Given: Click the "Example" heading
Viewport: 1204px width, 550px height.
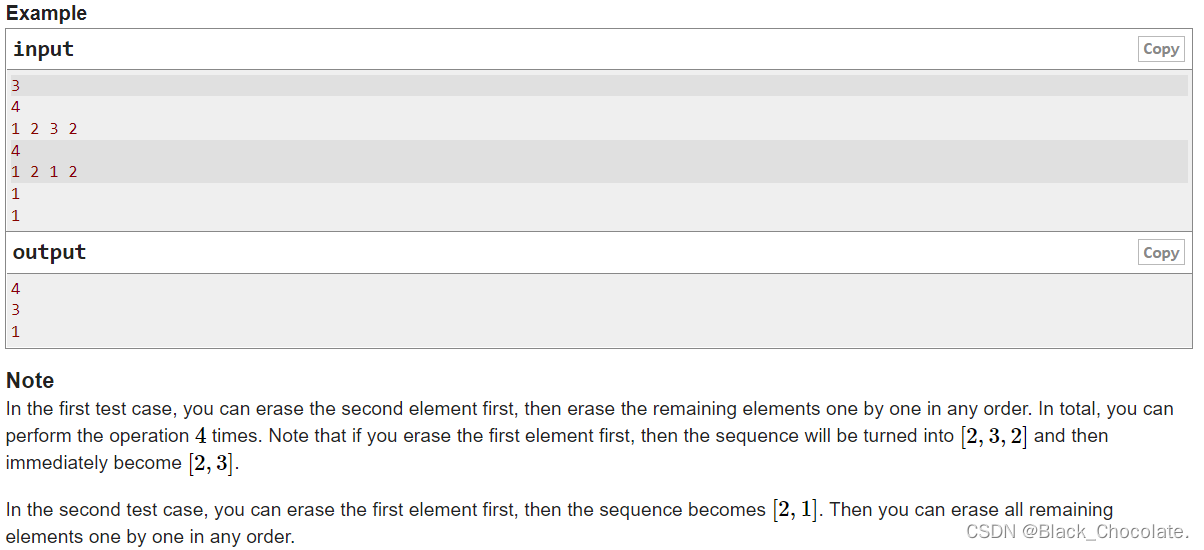Looking at the screenshot, I should point(46,13).
